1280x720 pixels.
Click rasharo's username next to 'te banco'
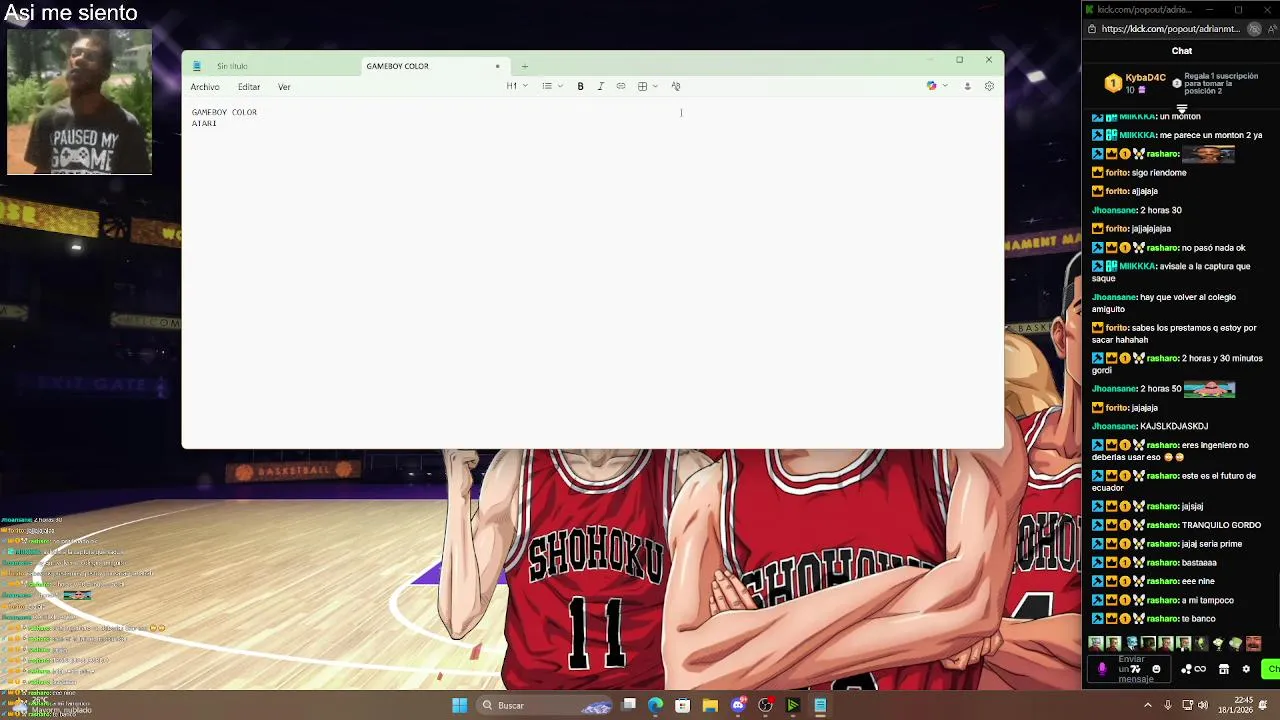(1162, 619)
